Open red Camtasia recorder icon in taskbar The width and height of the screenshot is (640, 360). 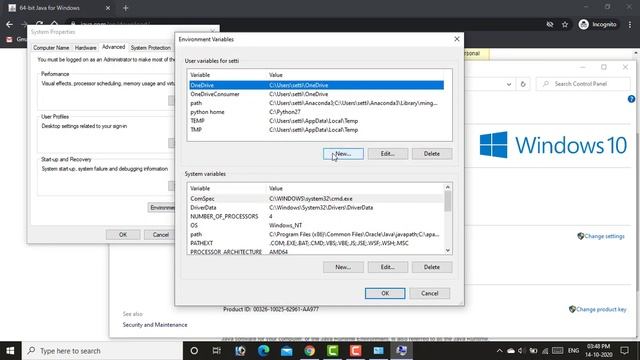(x=356, y=351)
